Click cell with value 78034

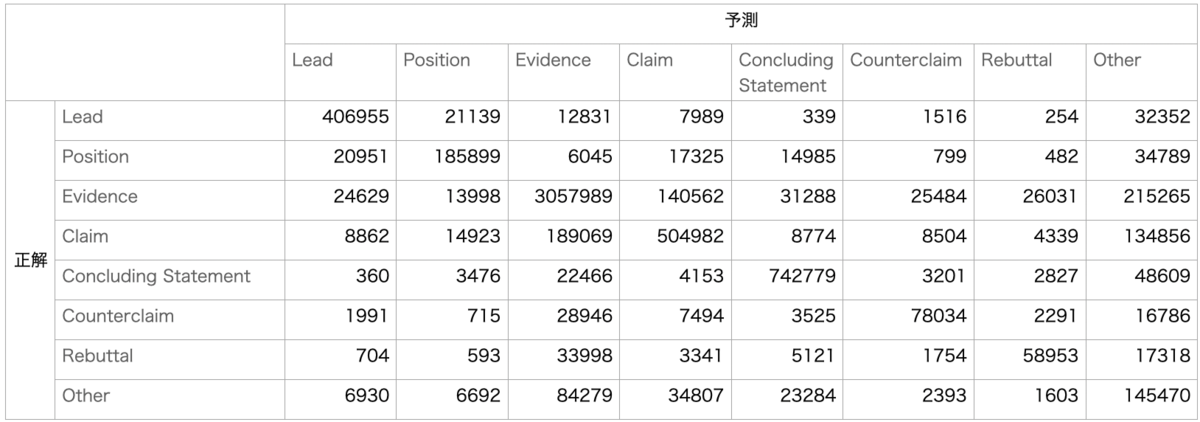[x=908, y=317]
